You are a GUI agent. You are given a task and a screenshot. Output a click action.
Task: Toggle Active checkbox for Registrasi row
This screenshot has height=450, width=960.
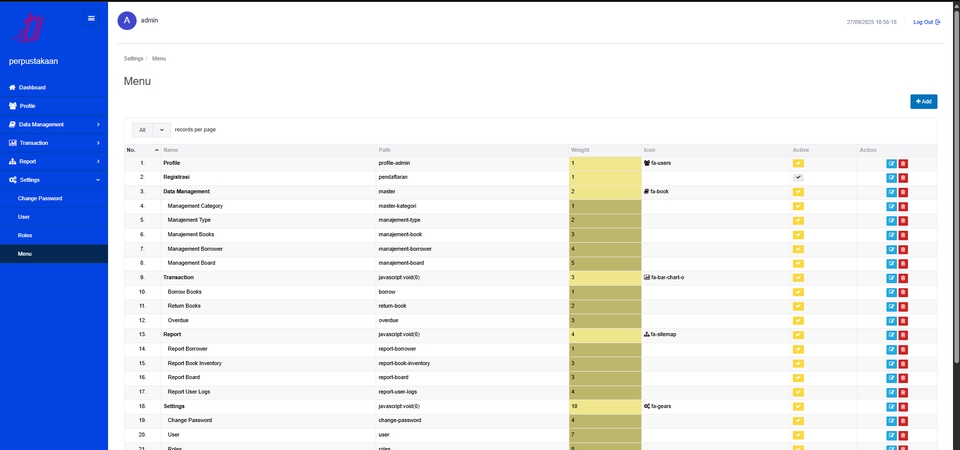point(798,177)
